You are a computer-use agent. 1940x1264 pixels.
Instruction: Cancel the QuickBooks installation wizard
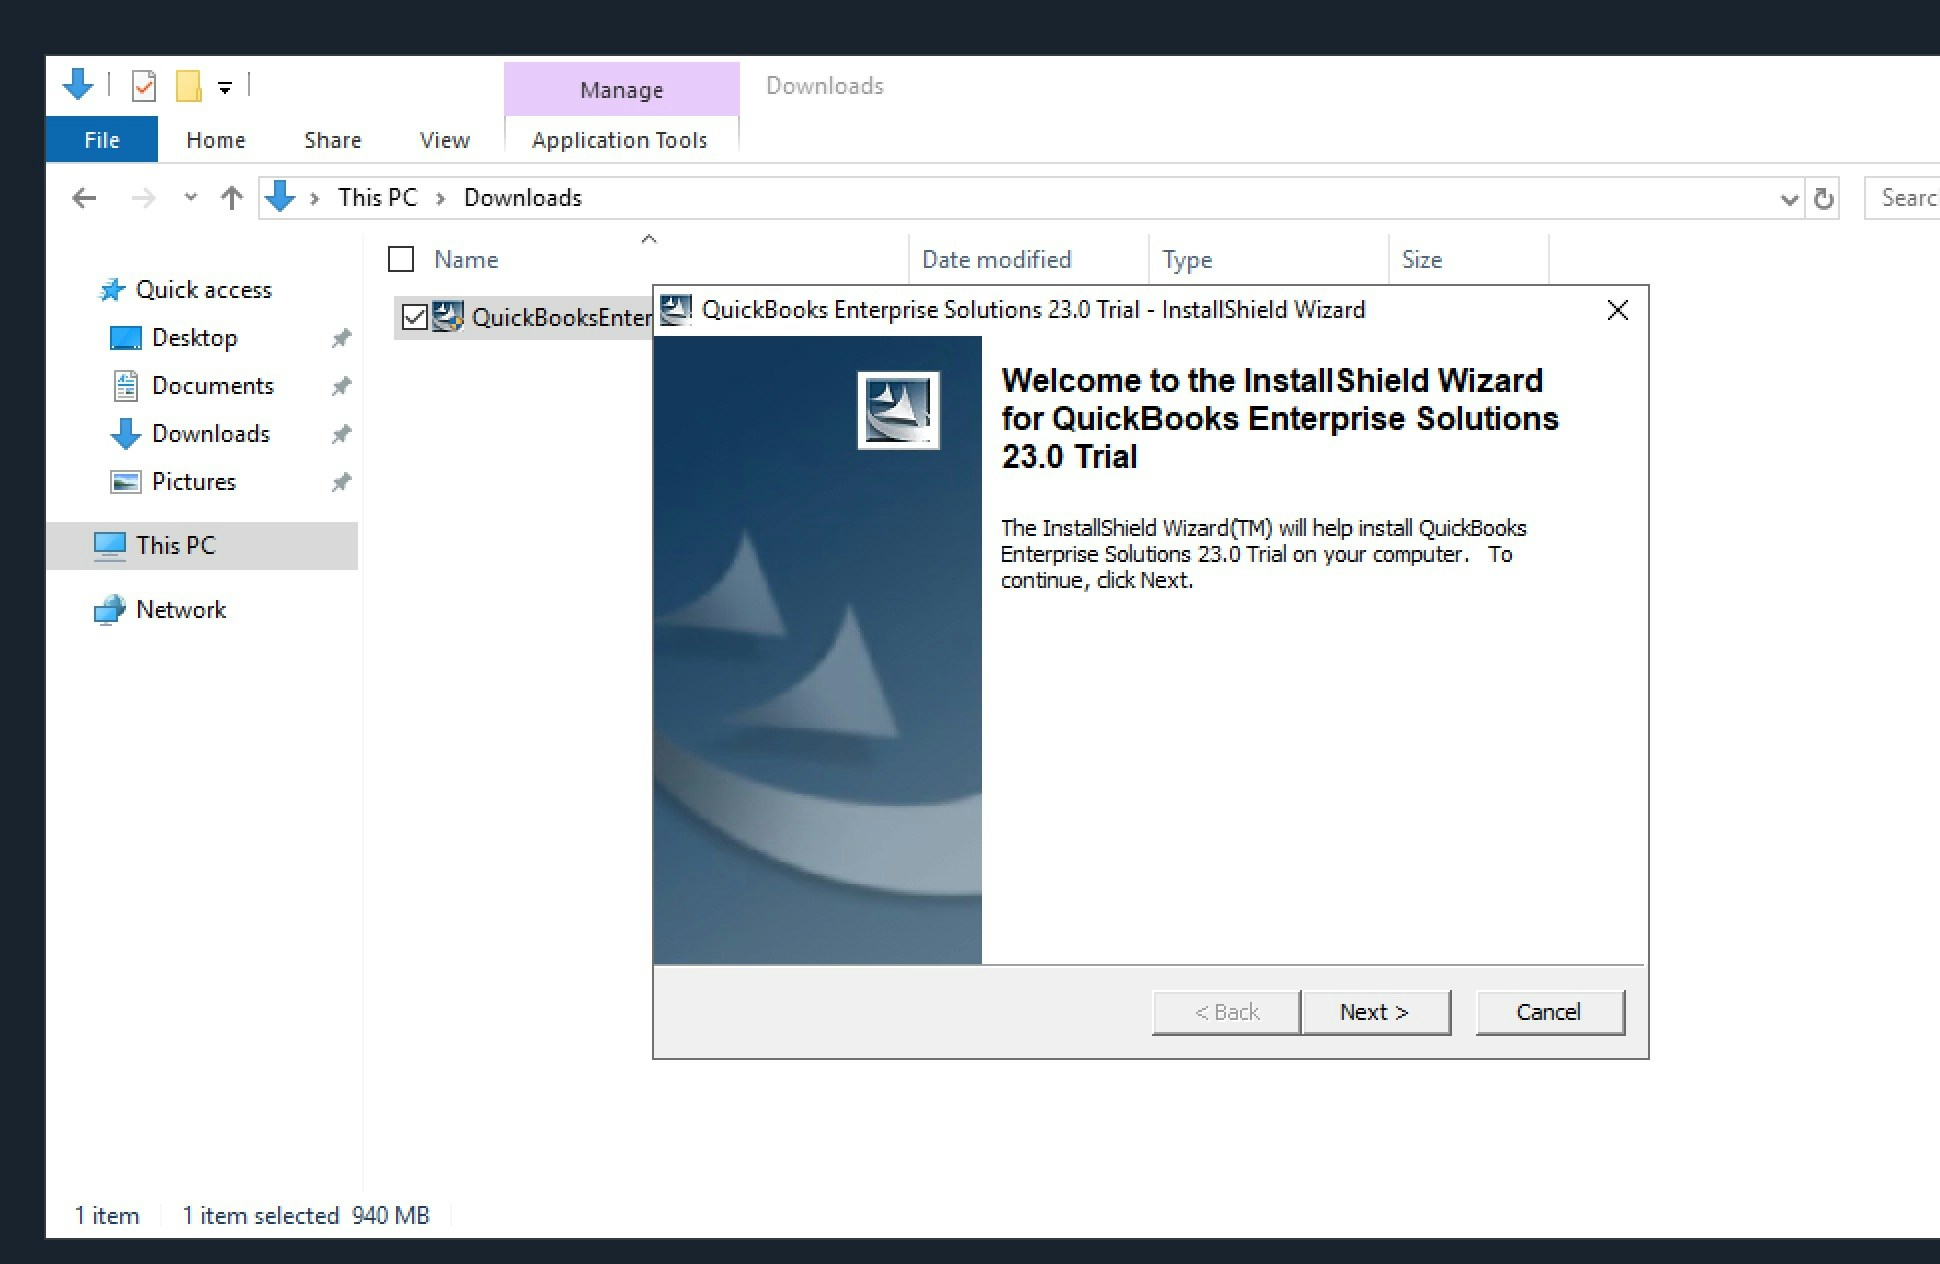pyautogui.click(x=1549, y=1012)
